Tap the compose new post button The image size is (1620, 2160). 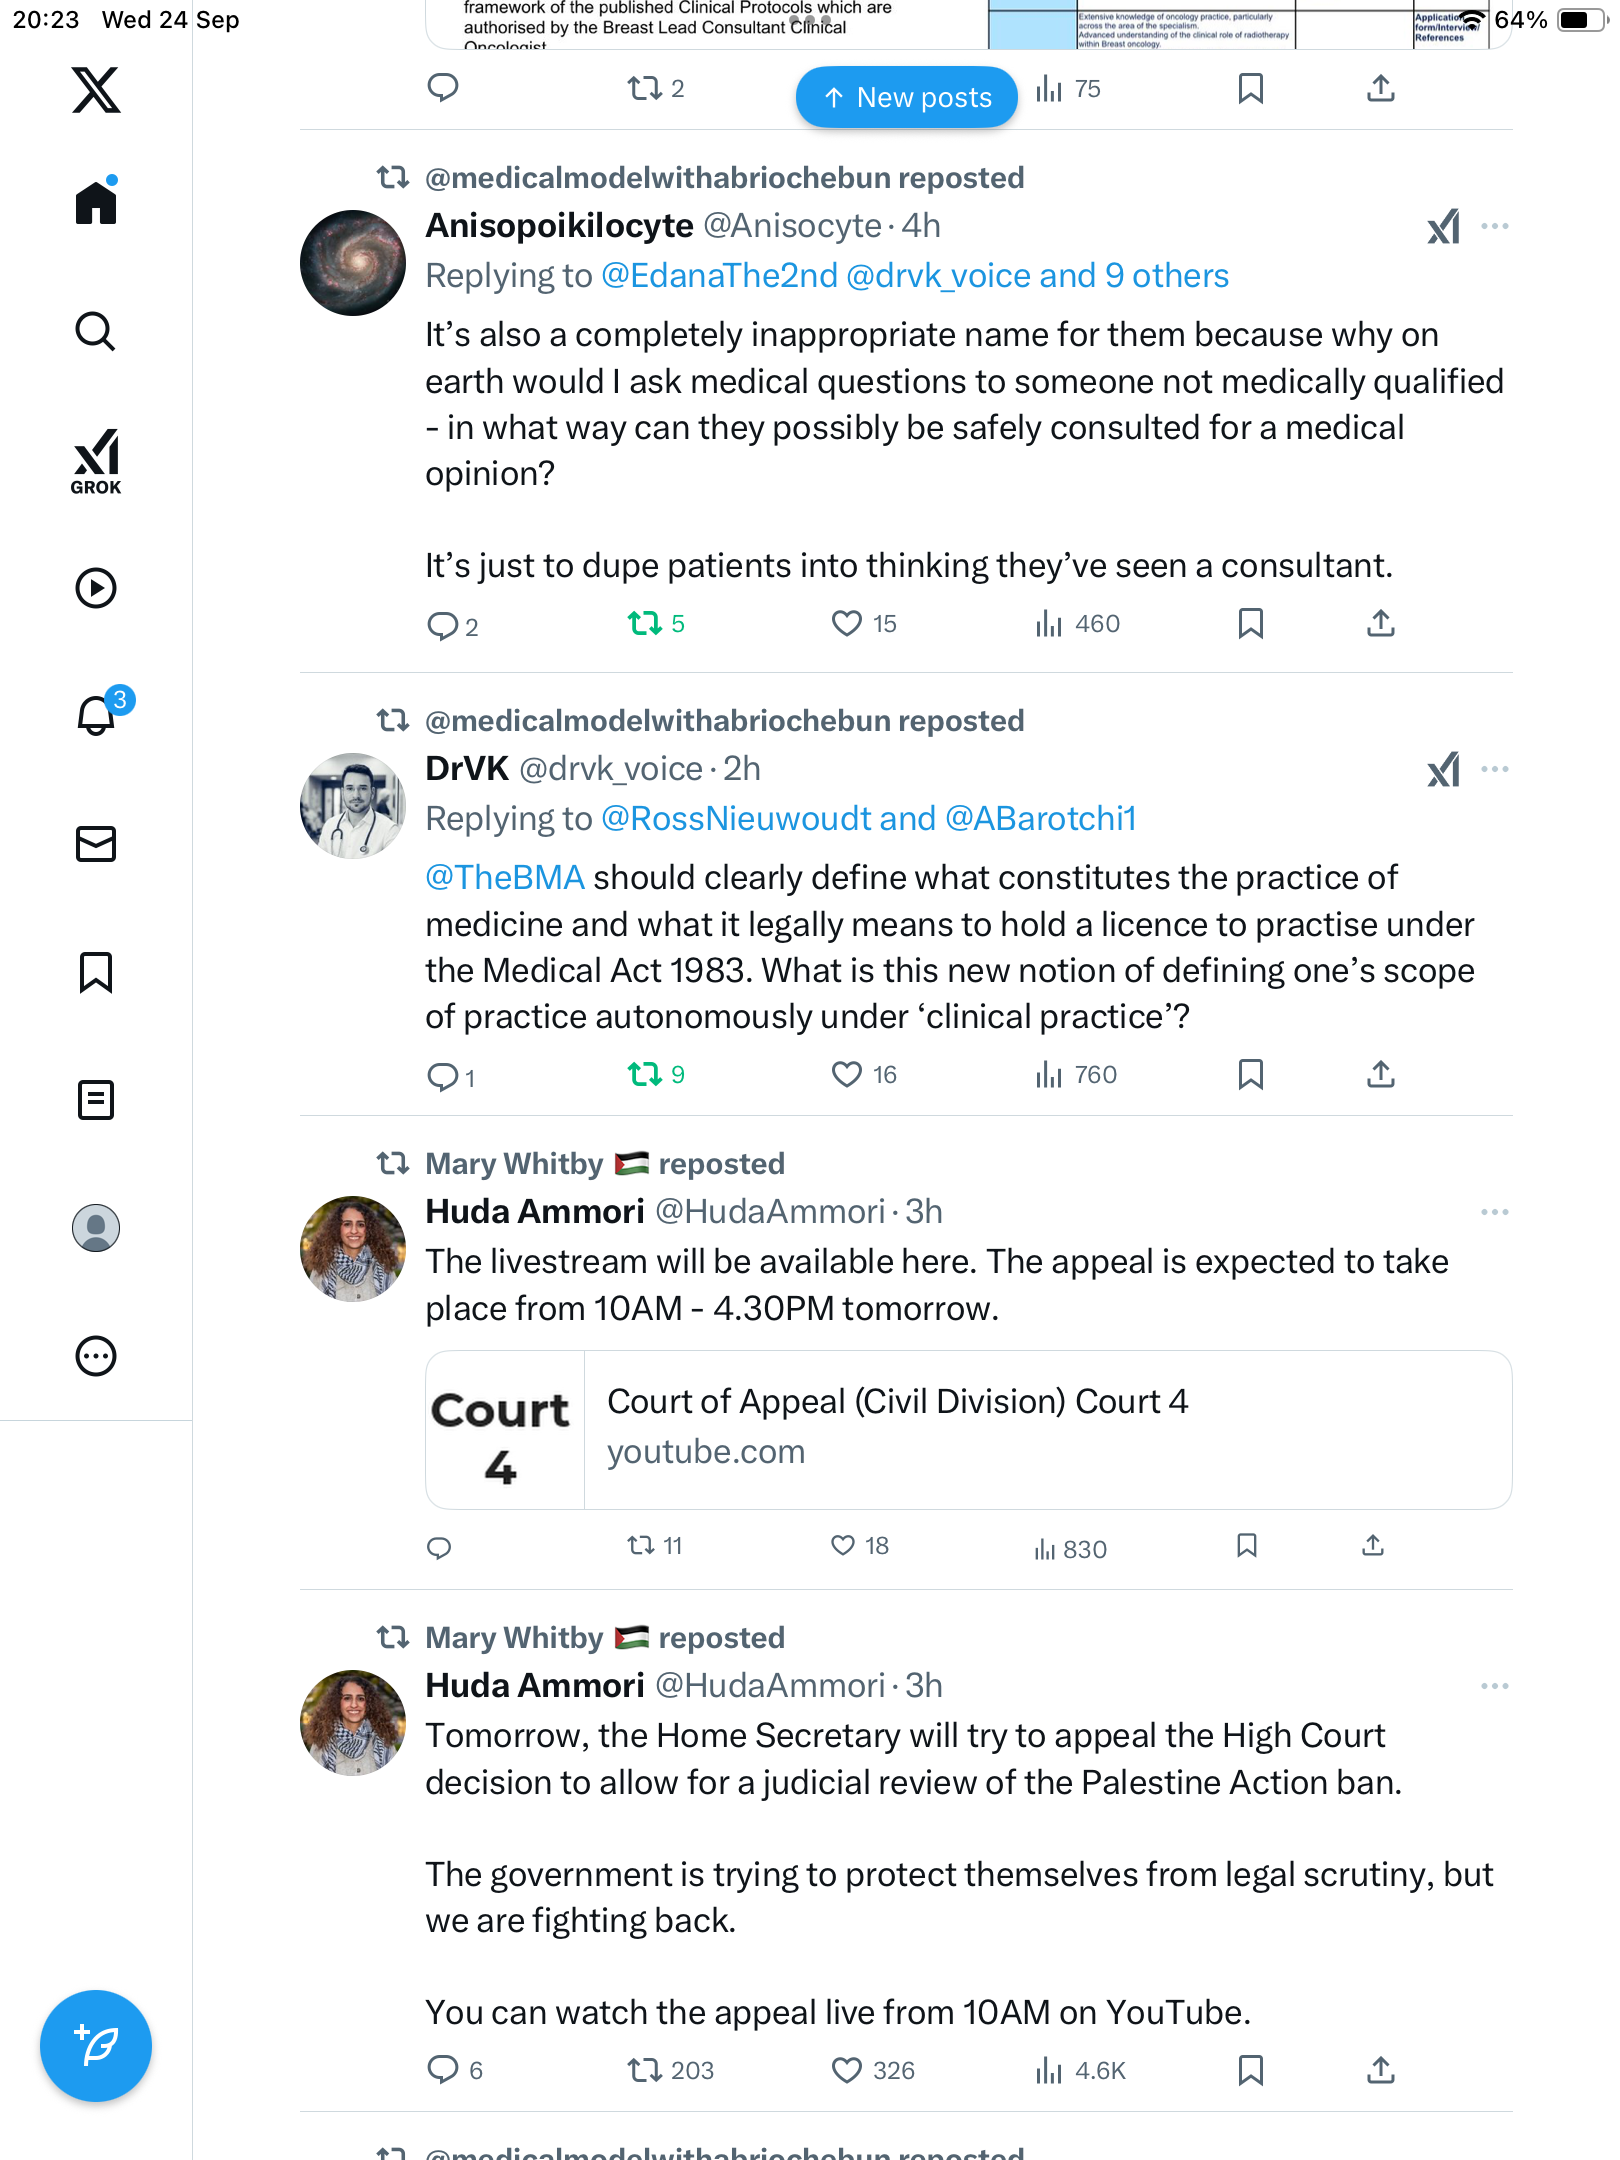click(96, 2046)
